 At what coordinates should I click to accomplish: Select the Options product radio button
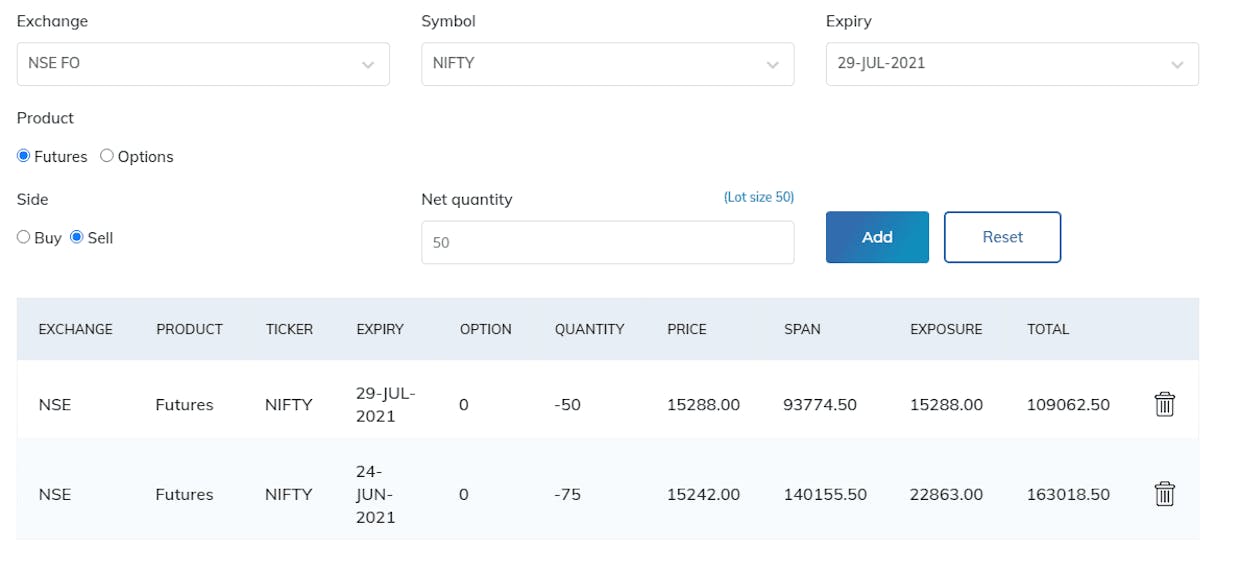click(x=107, y=156)
